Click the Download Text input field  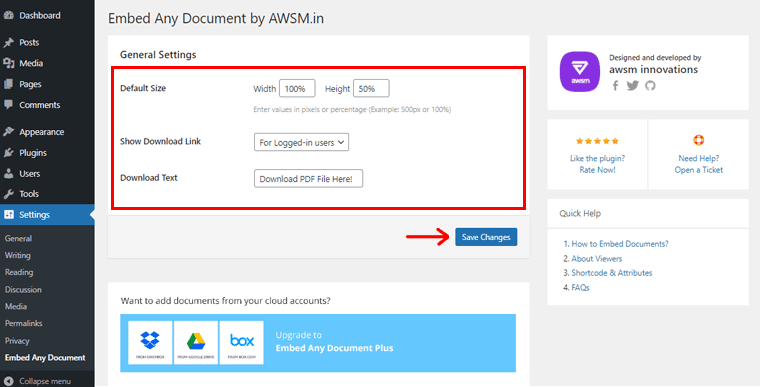[x=308, y=178]
